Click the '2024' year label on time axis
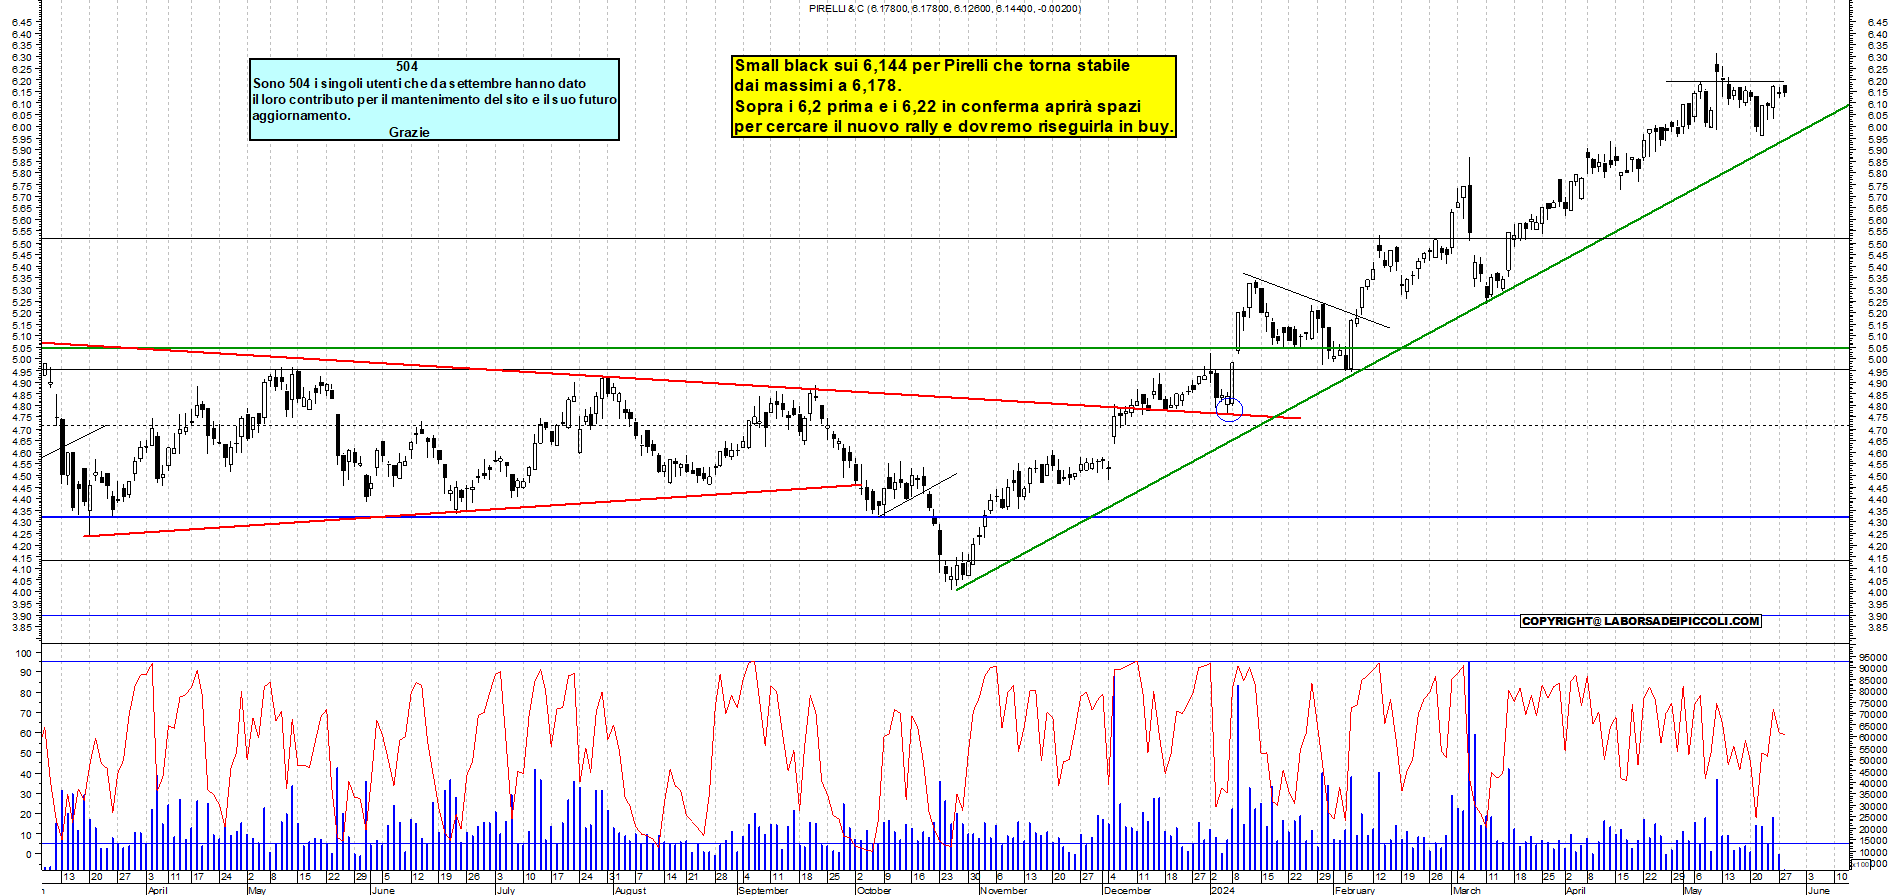This screenshot has height=895, width=1890. [1222, 890]
